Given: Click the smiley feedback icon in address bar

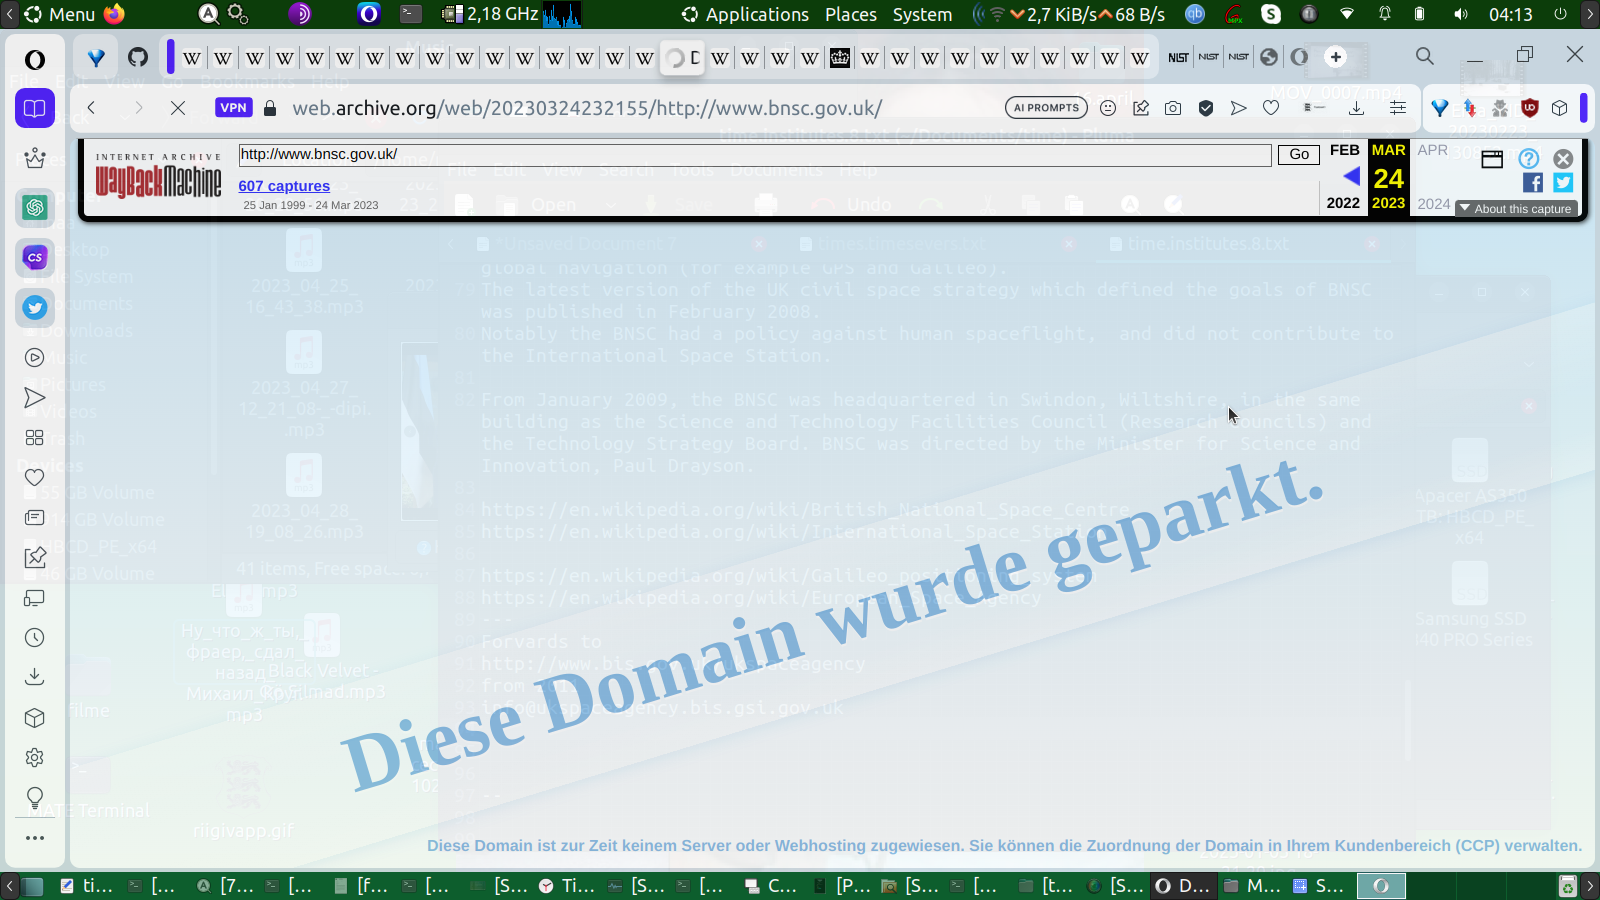Looking at the screenshot, I should [1108, 108].
